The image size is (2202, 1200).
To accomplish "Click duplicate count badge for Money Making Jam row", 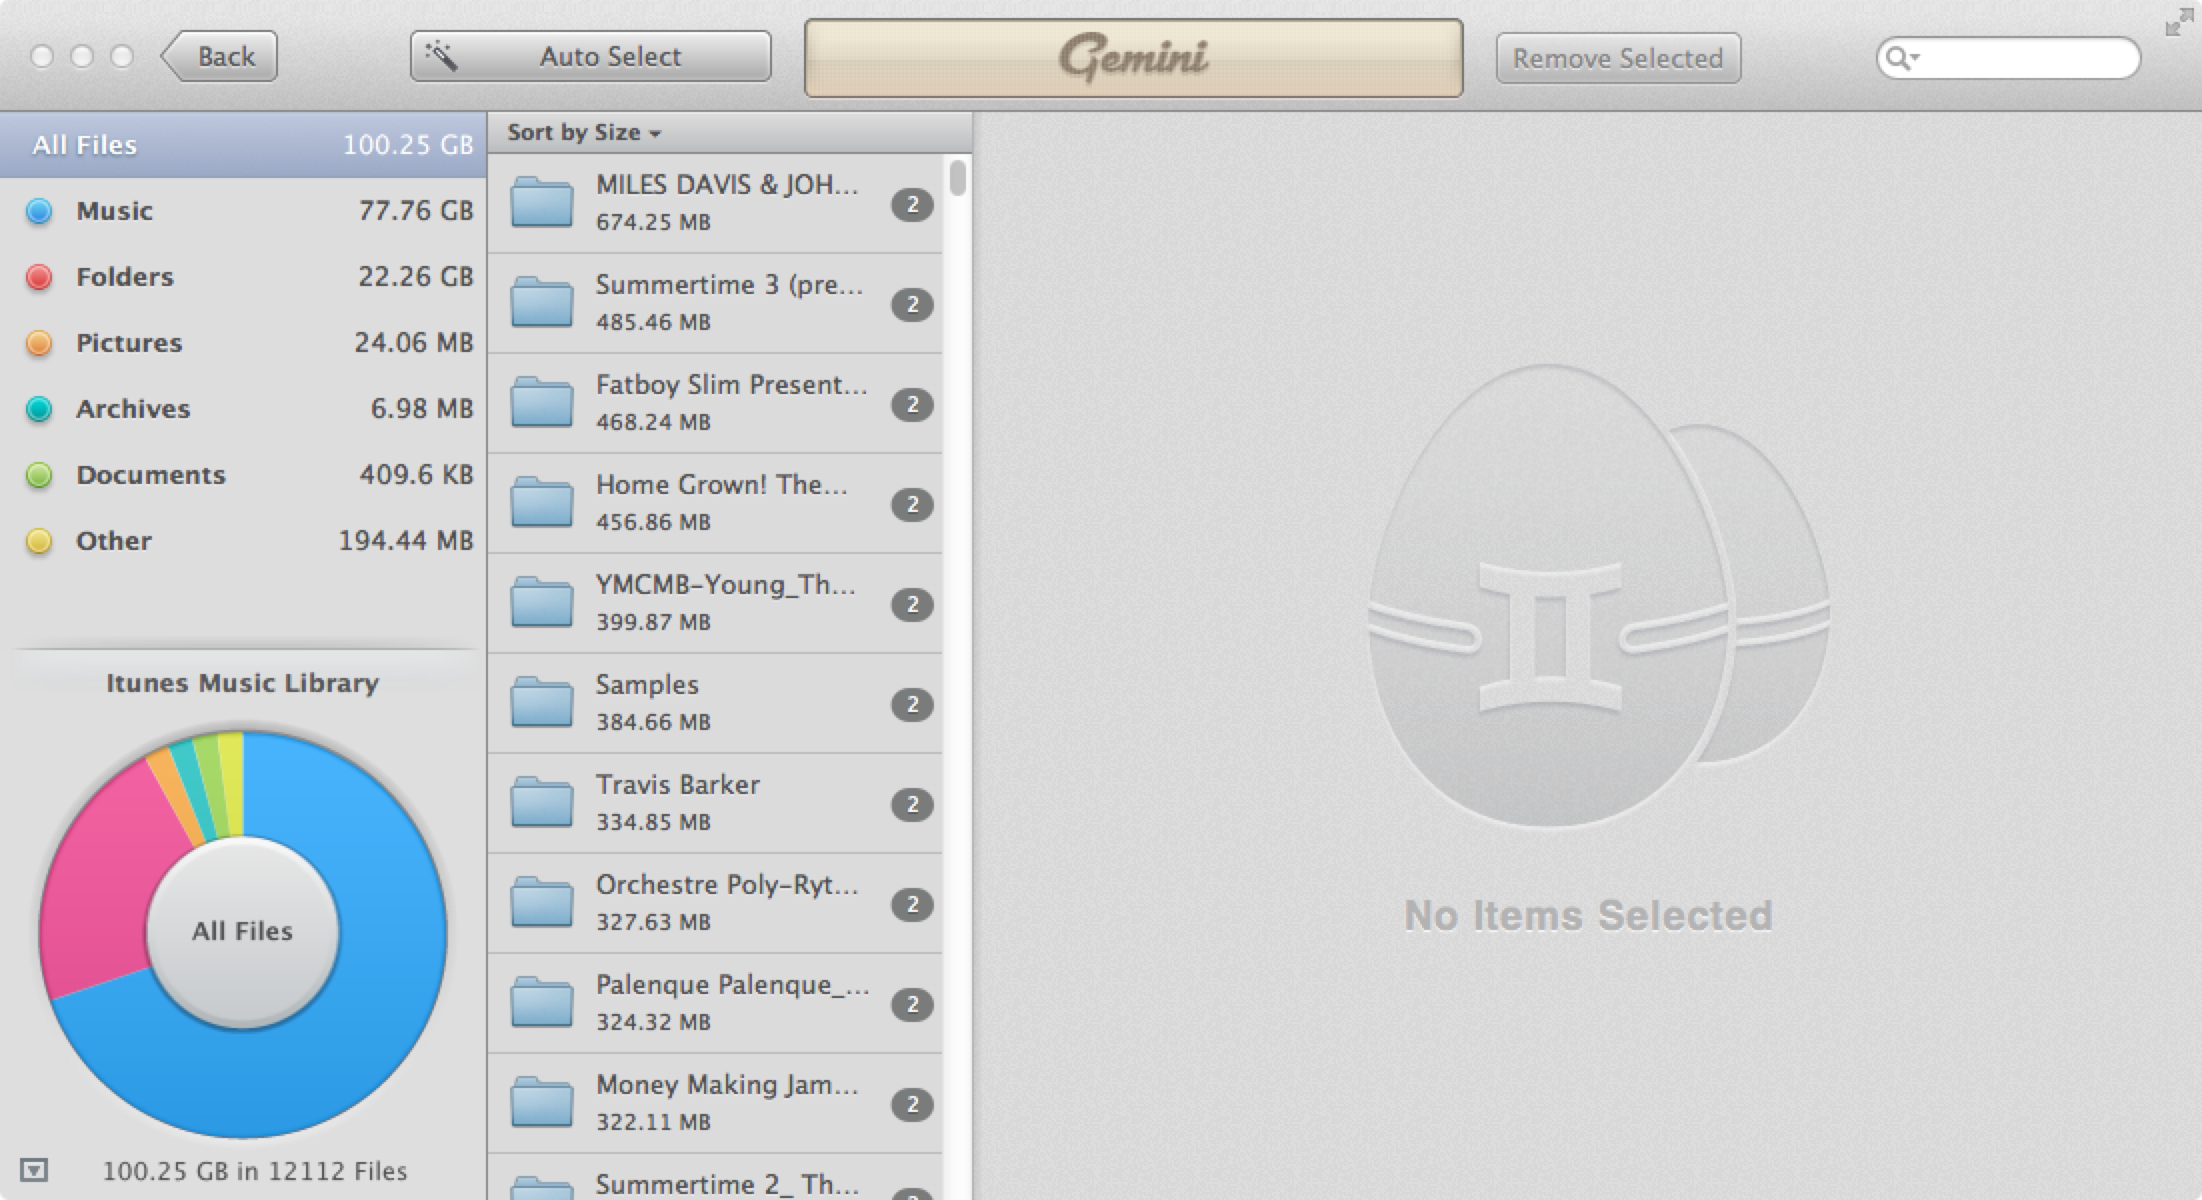I will (x=912, y=1105).
